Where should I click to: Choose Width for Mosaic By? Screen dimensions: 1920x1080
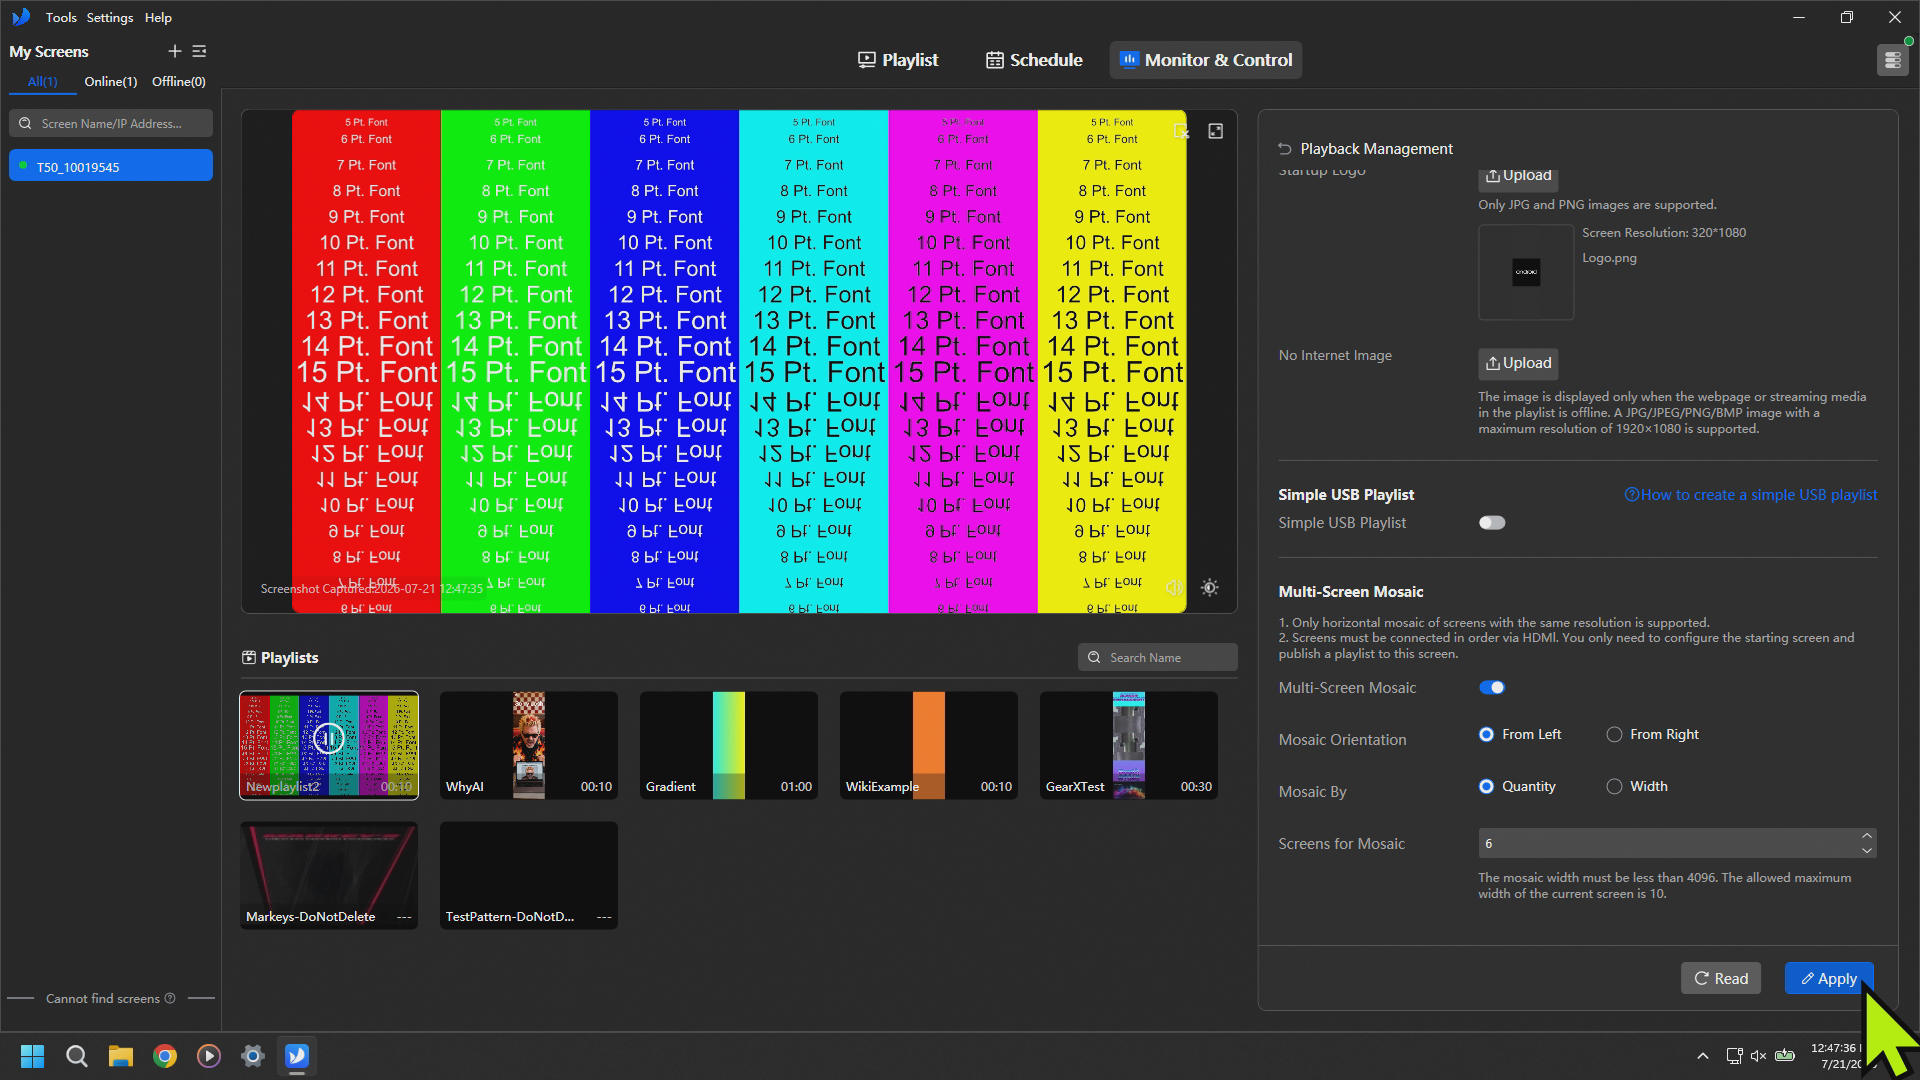[x=1637, y=786]
